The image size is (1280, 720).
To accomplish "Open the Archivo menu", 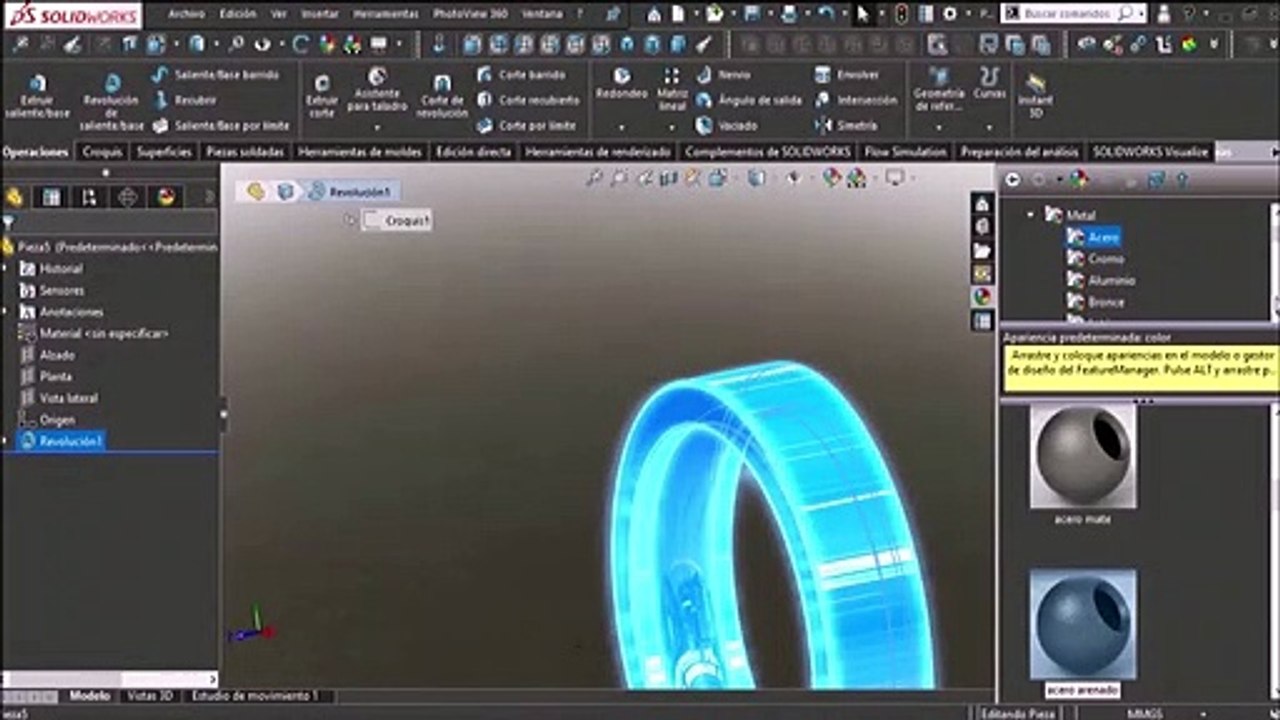I will 187,15.
